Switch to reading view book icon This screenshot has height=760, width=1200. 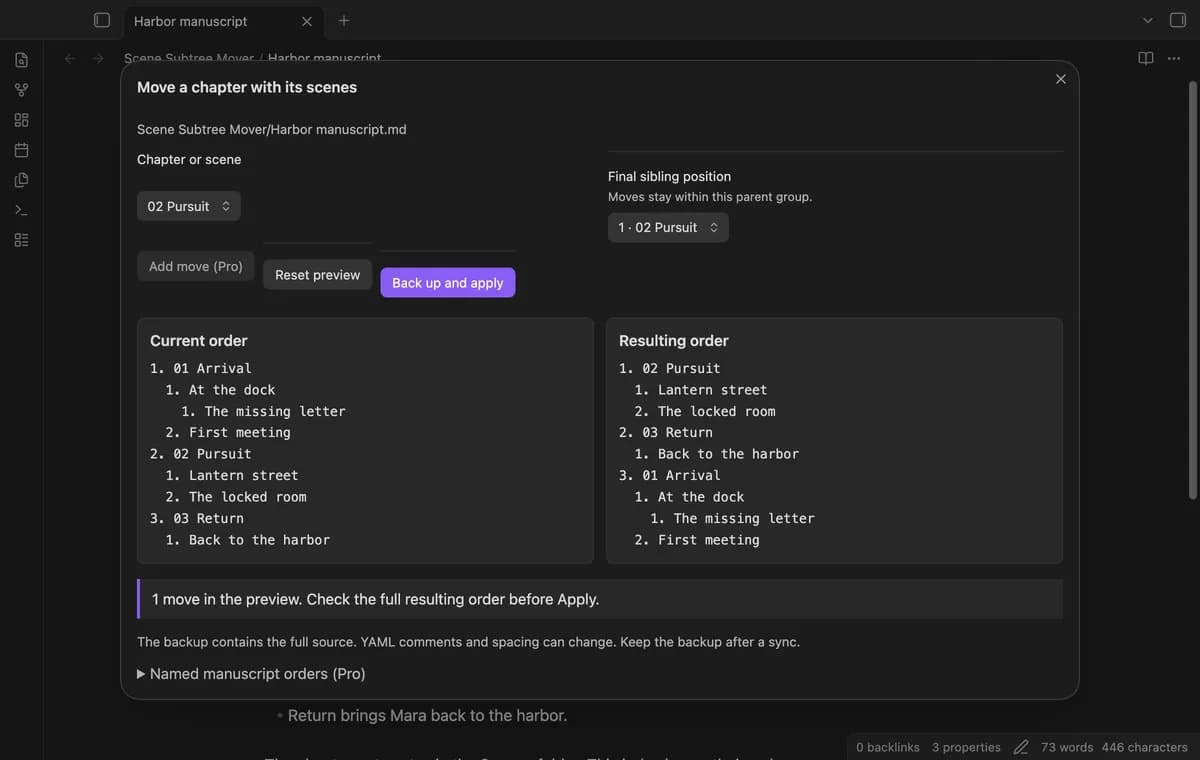click(x=1146, y=58)
